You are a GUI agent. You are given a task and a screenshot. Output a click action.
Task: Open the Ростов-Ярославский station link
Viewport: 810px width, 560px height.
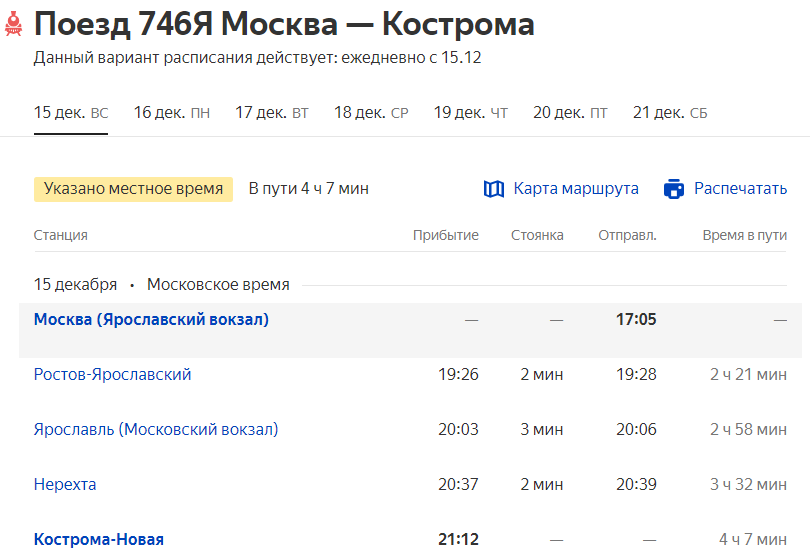(x=112, y=375)
